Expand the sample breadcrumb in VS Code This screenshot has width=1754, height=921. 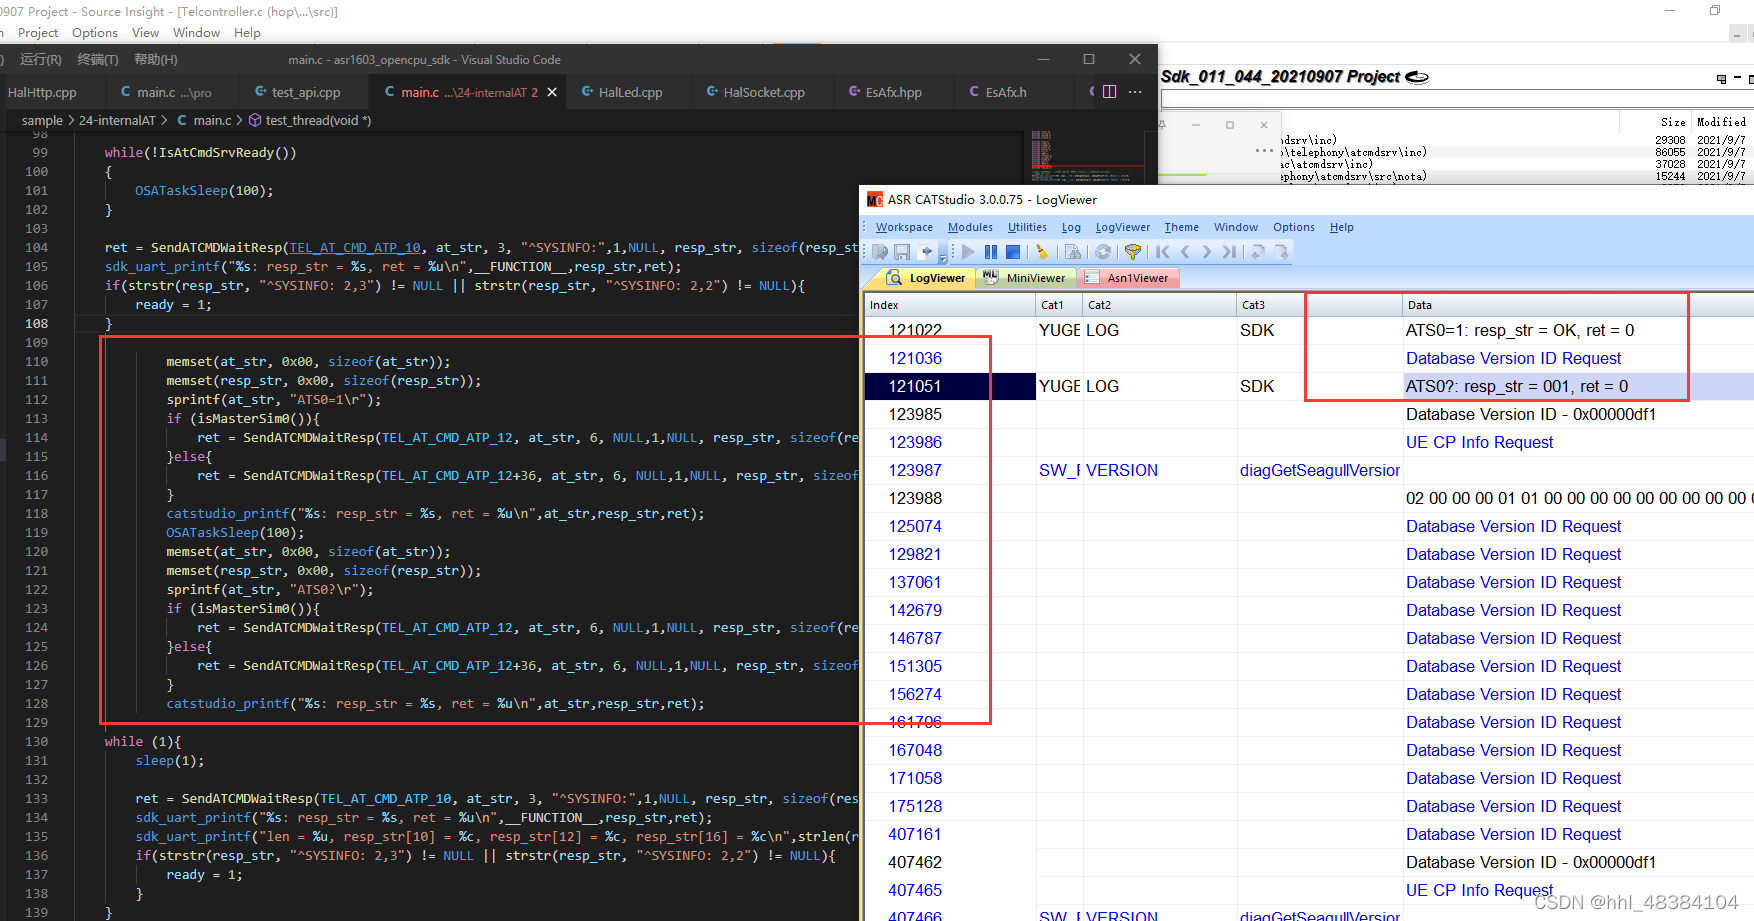coord(42,120)
